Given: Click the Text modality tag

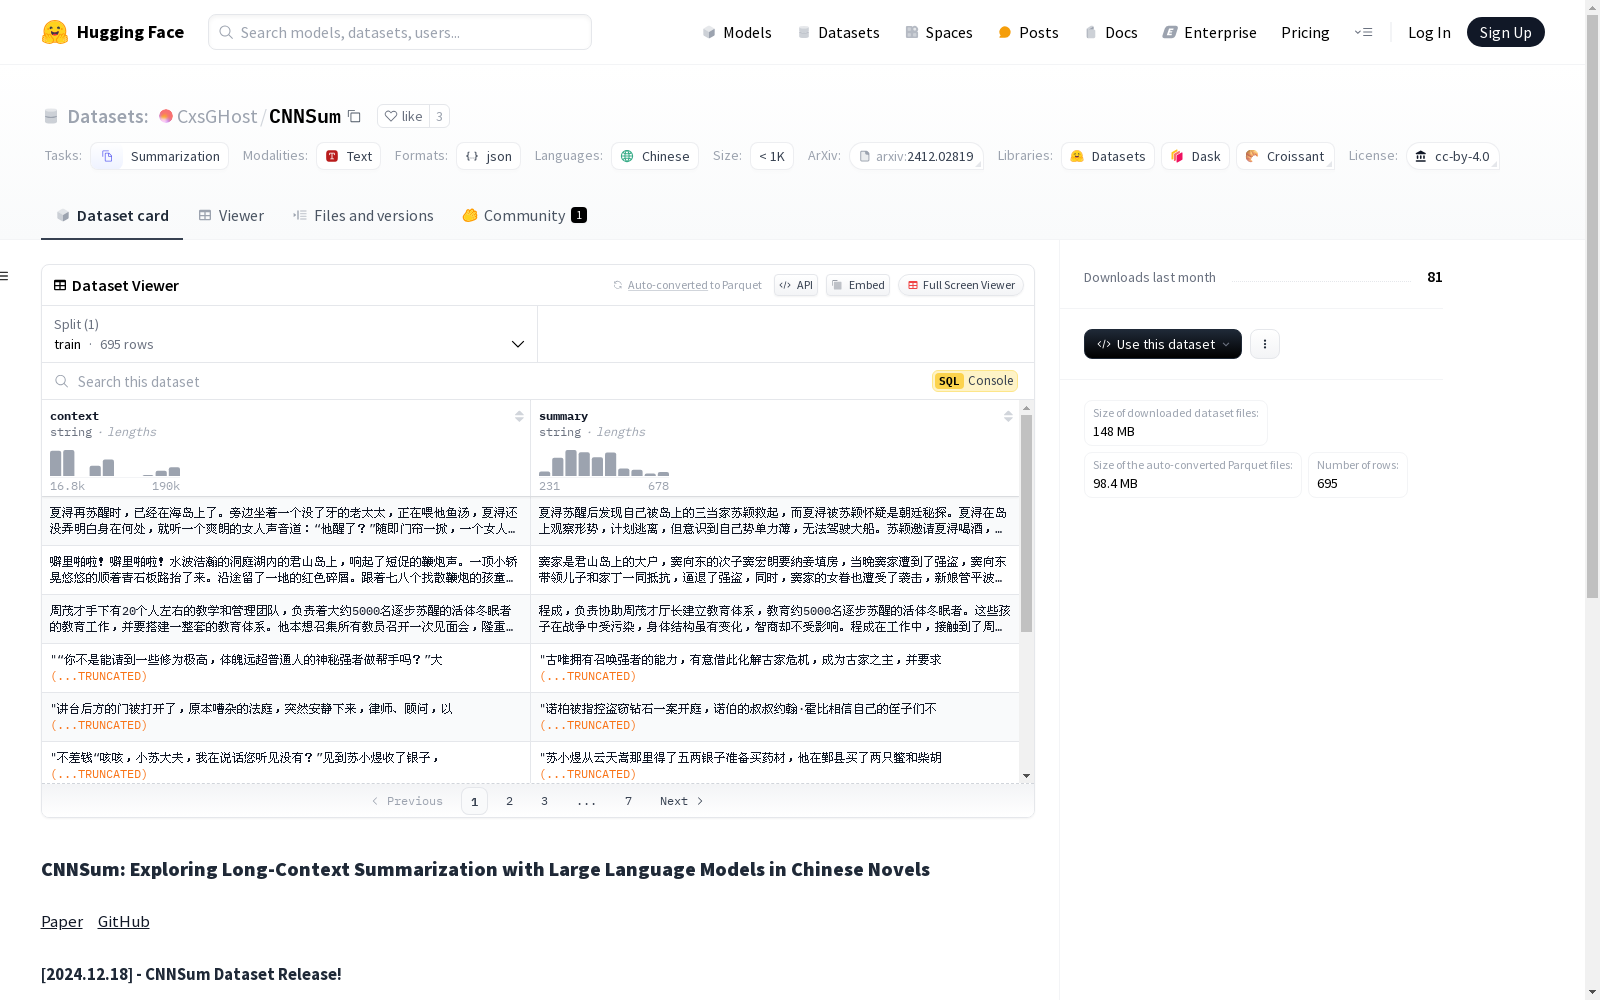Looking at the screenshot, I should click(x=348, y=156).
